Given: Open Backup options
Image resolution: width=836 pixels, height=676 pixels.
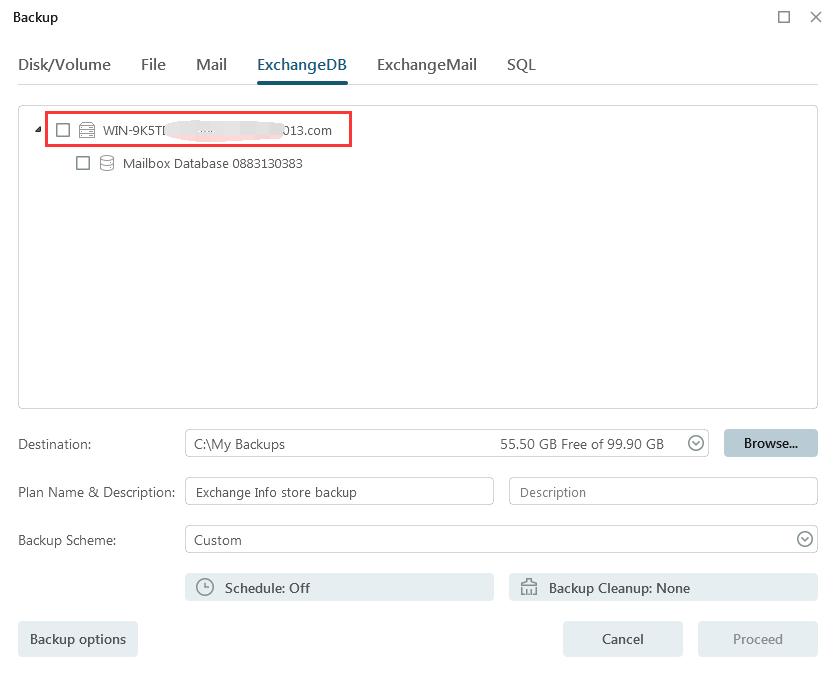Looking at the screenshot, I should click(78, 639).
